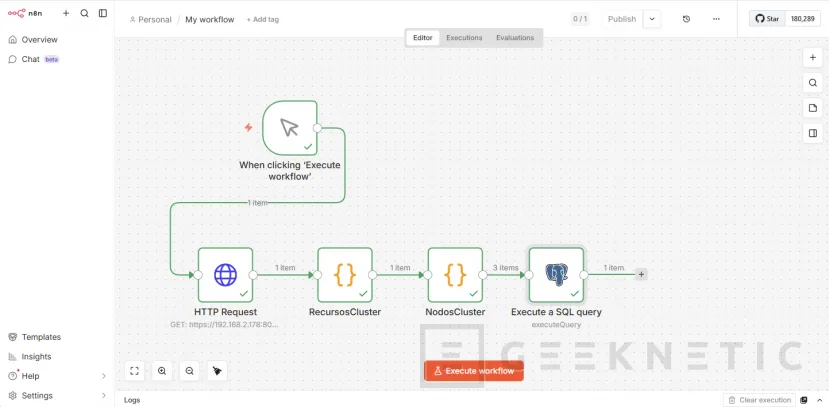Click the HTTP Request globe node

pos(225,275)
